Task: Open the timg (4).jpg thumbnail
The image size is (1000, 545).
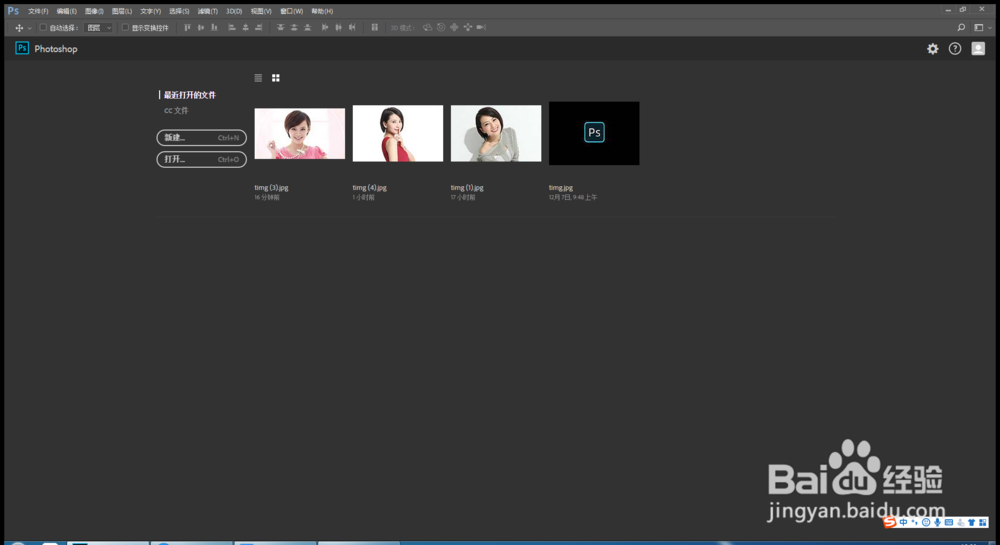Action: (x=398, y=133)
